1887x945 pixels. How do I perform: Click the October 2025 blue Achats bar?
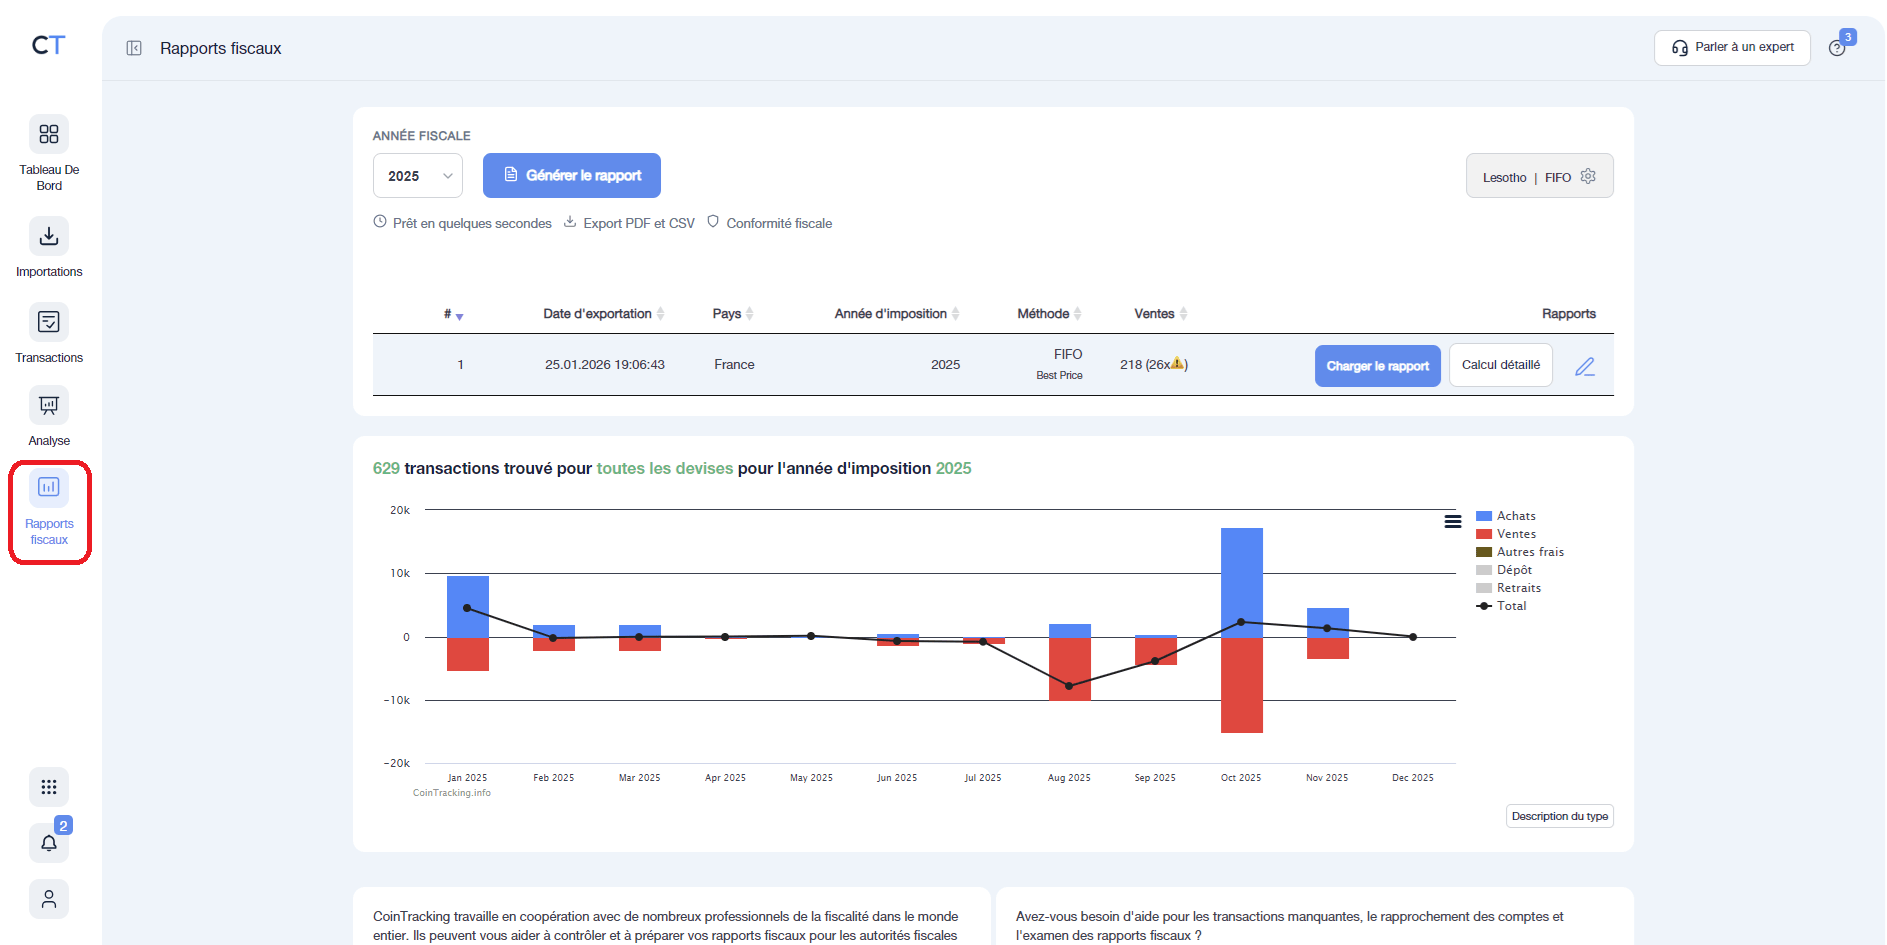click(1241, 580)
